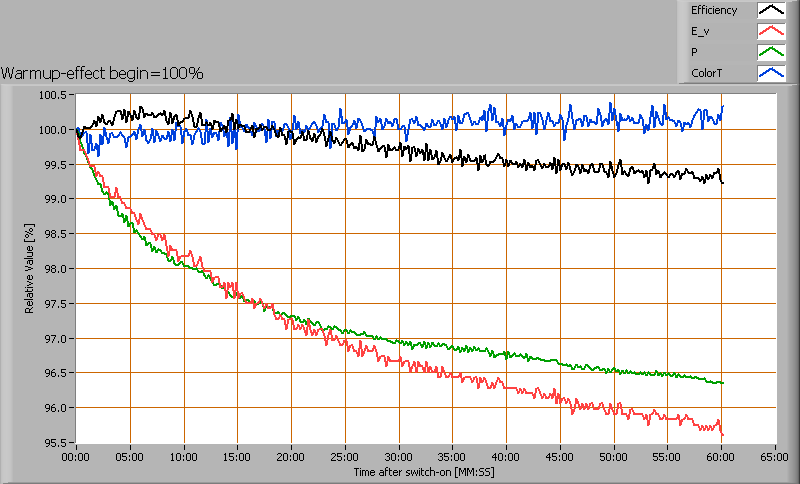This screenshot has height=484, width=800.
Task: Click the Time after switch-on axis title
Action: pos(426,470)
